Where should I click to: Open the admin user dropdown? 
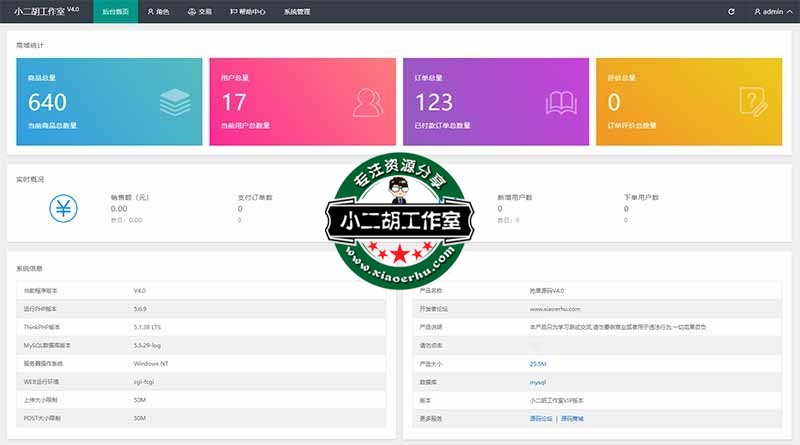(x=770, y=12)
